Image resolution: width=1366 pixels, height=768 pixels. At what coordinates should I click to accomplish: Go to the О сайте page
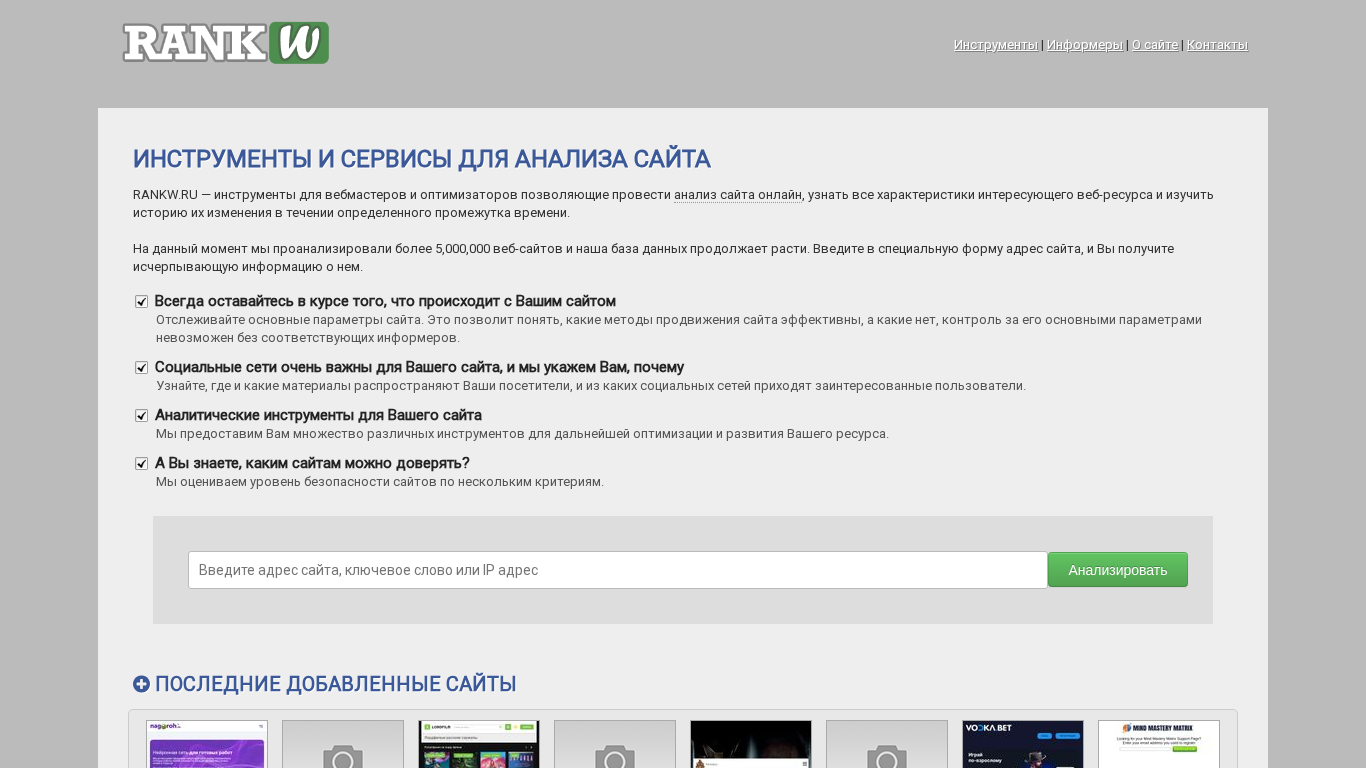pyautogui.click(x=1154, y=45)
